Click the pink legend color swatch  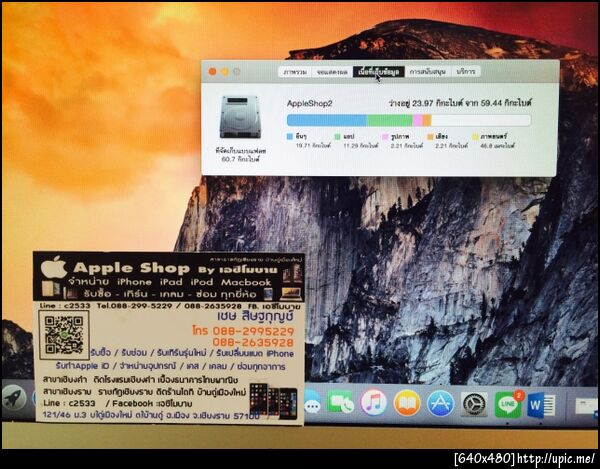(x=385, y=136)
